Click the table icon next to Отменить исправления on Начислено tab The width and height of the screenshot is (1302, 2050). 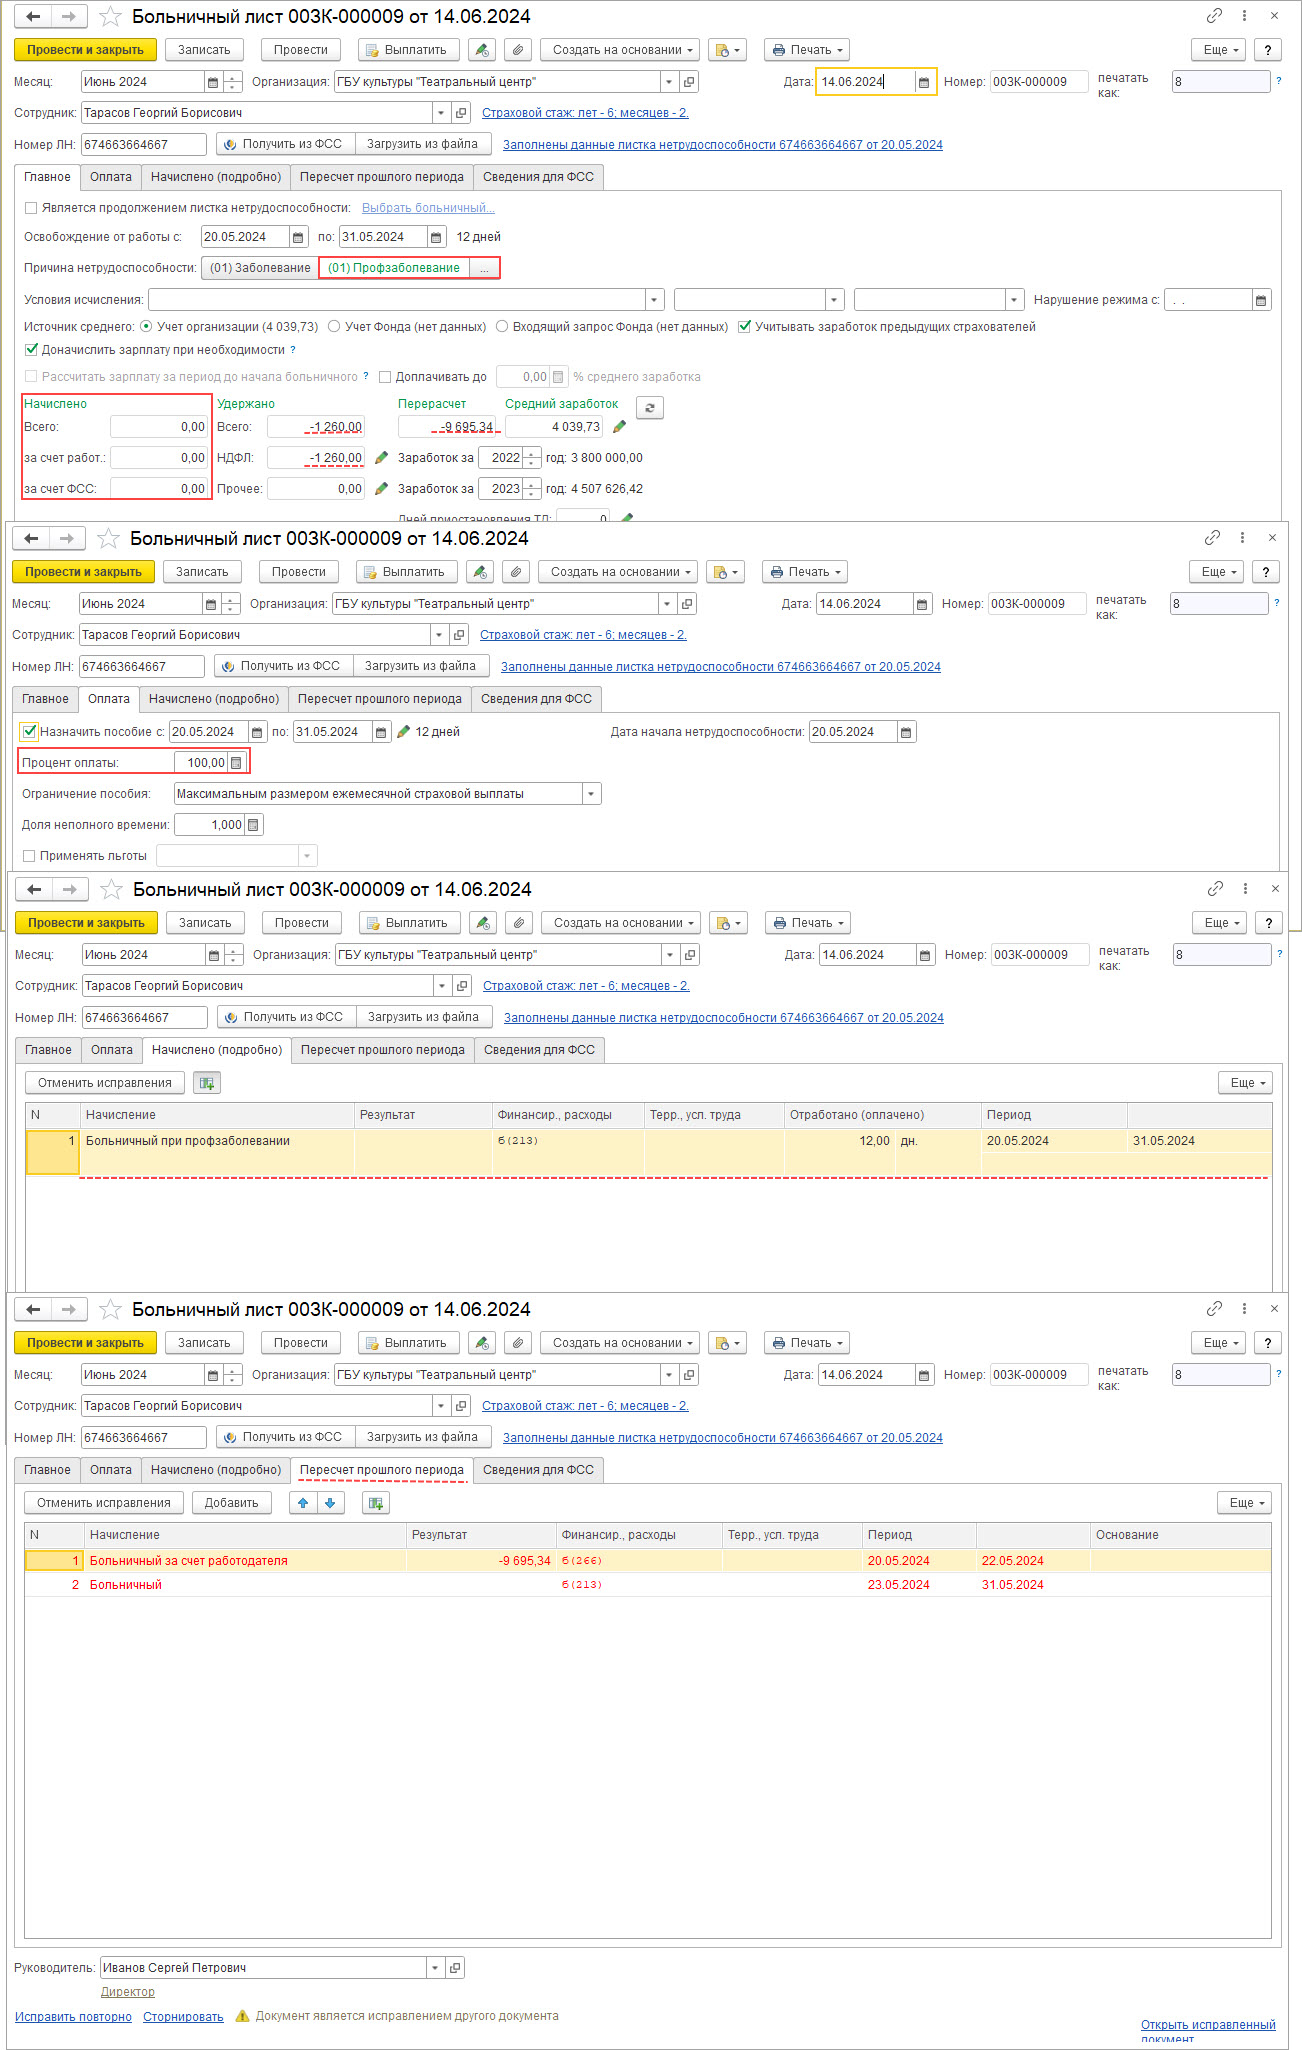(x=207, y=1083)
